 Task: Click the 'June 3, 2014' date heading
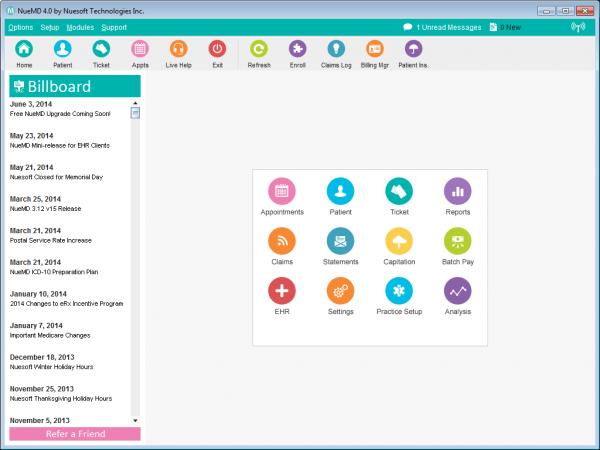tap(31, 104)
